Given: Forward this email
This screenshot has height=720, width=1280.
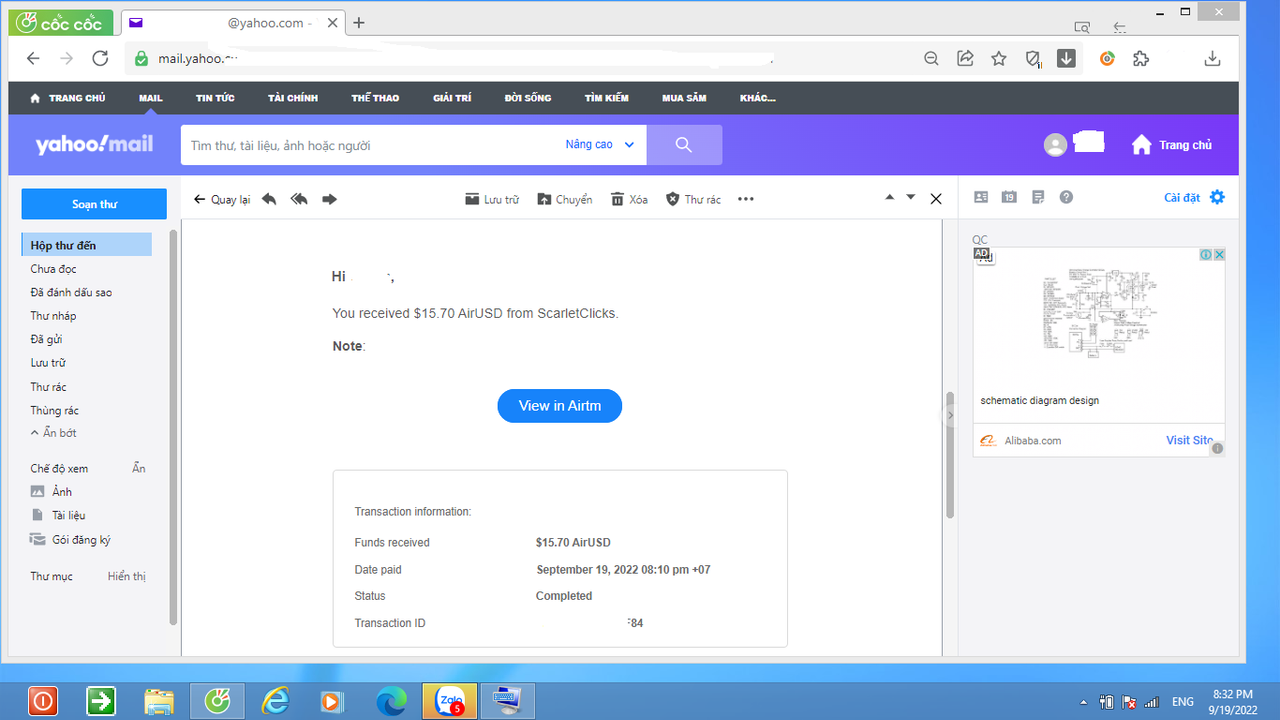Looking at the screenshot, I should click(329, 199).
